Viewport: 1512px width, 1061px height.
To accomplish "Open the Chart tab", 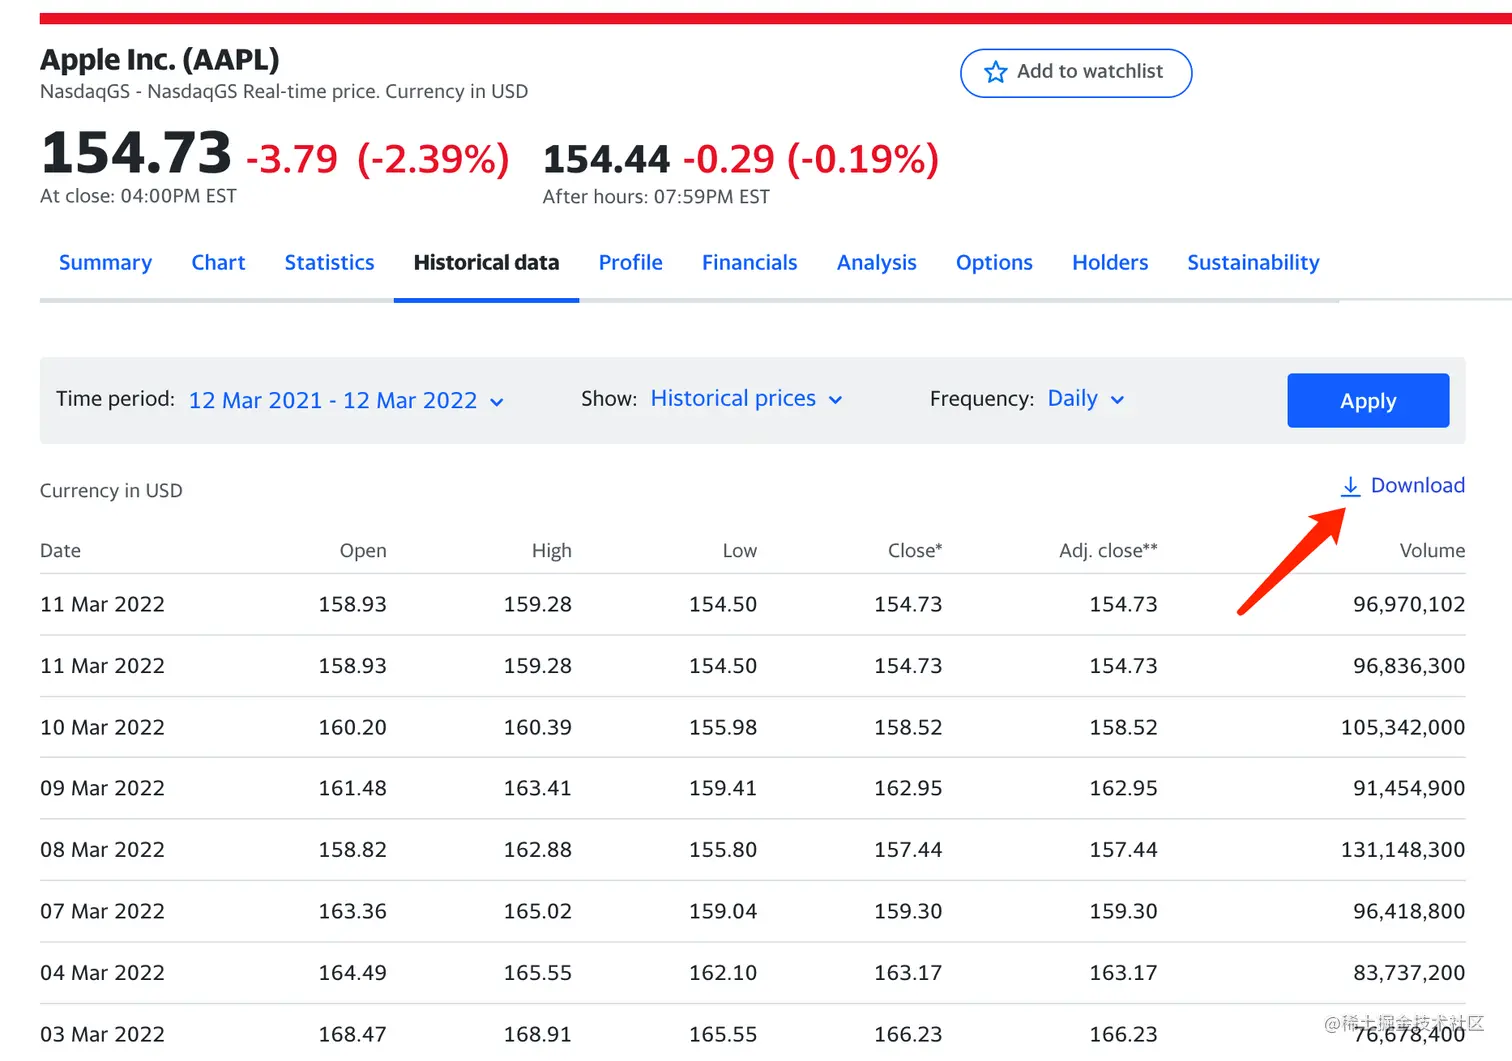I will pos(218,262).
